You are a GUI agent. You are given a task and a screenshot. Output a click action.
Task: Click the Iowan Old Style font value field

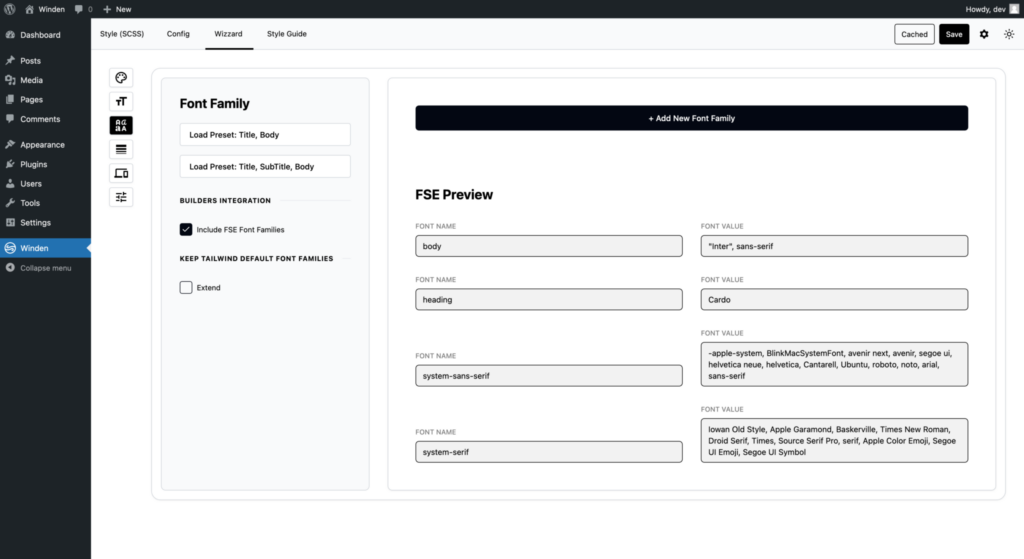click(x=834, y=441)
